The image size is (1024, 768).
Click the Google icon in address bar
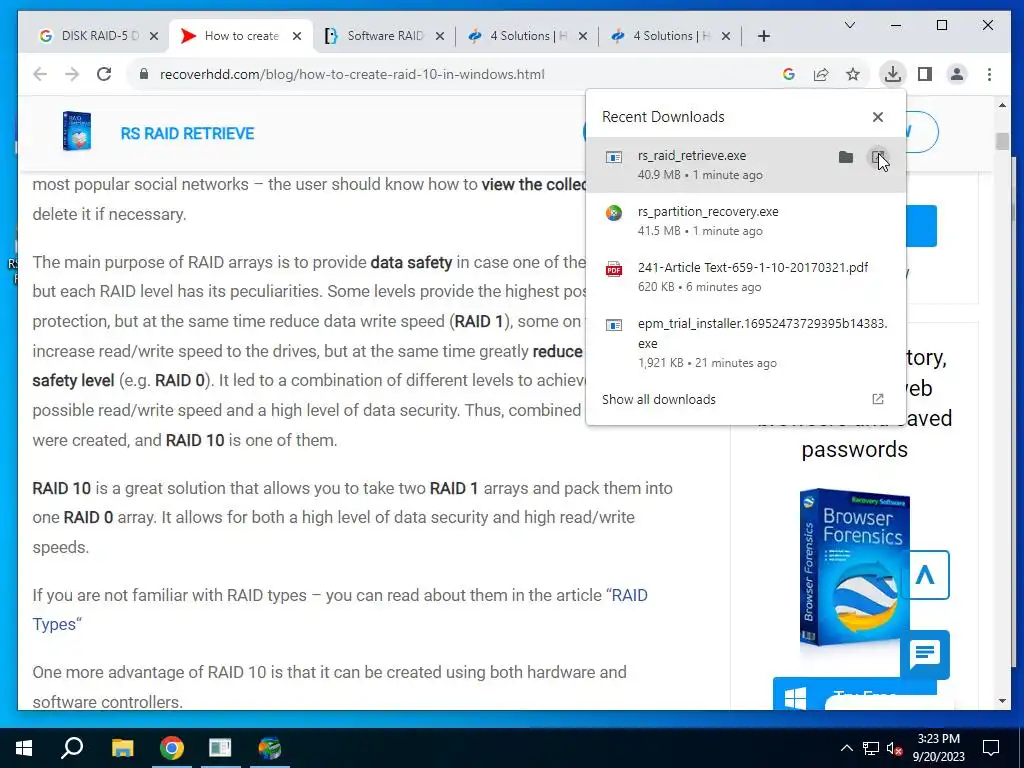tap(789, 74)
